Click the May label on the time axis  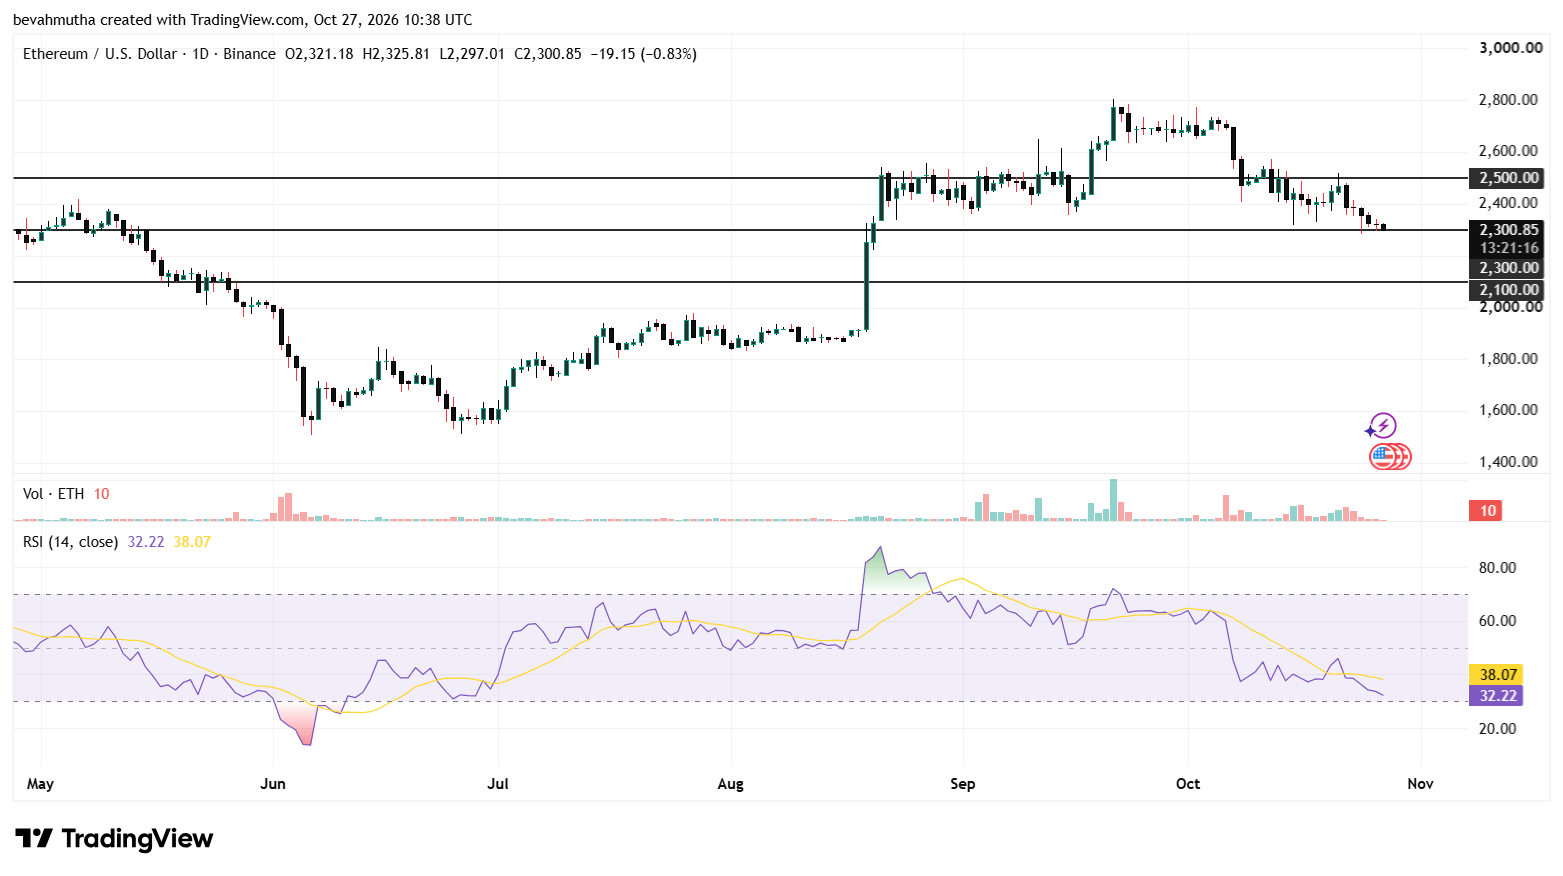point(40,784)
